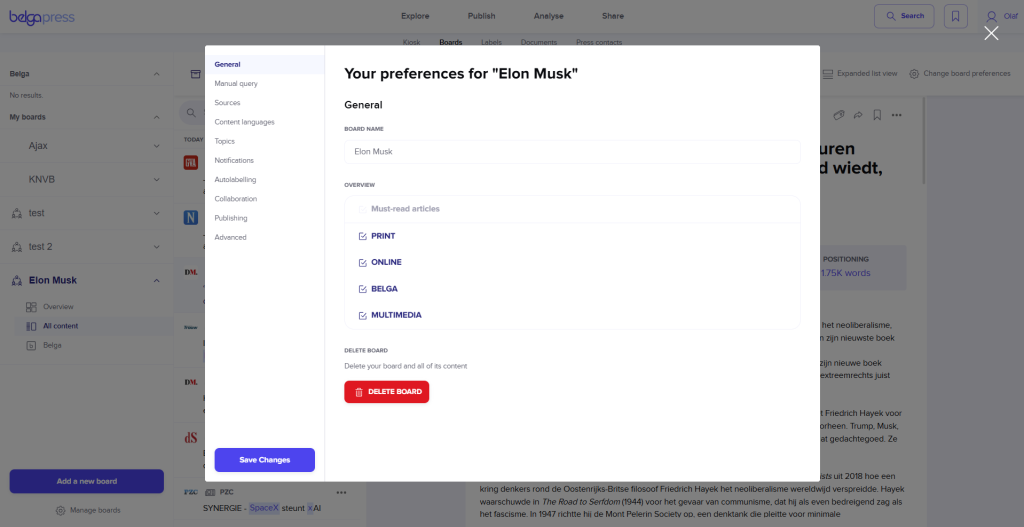
Task: Switch to the Notifications preferences tab
Action: pos(234,160)
